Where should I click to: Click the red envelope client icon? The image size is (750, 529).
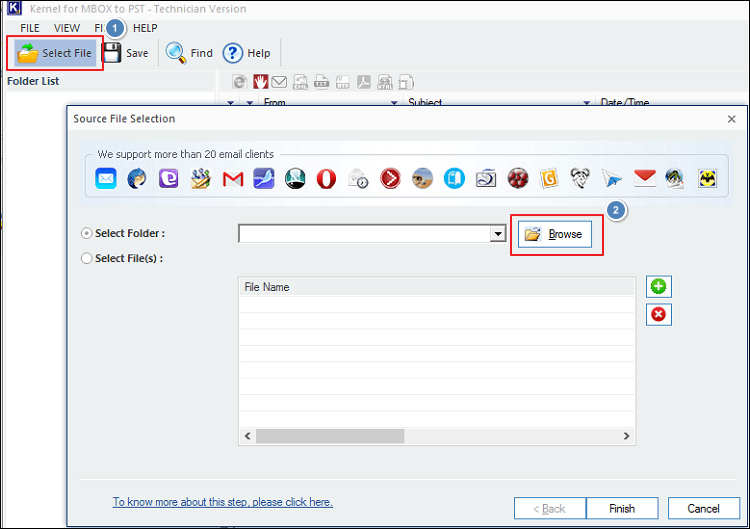pyautogui.click(x=644, y=178)
